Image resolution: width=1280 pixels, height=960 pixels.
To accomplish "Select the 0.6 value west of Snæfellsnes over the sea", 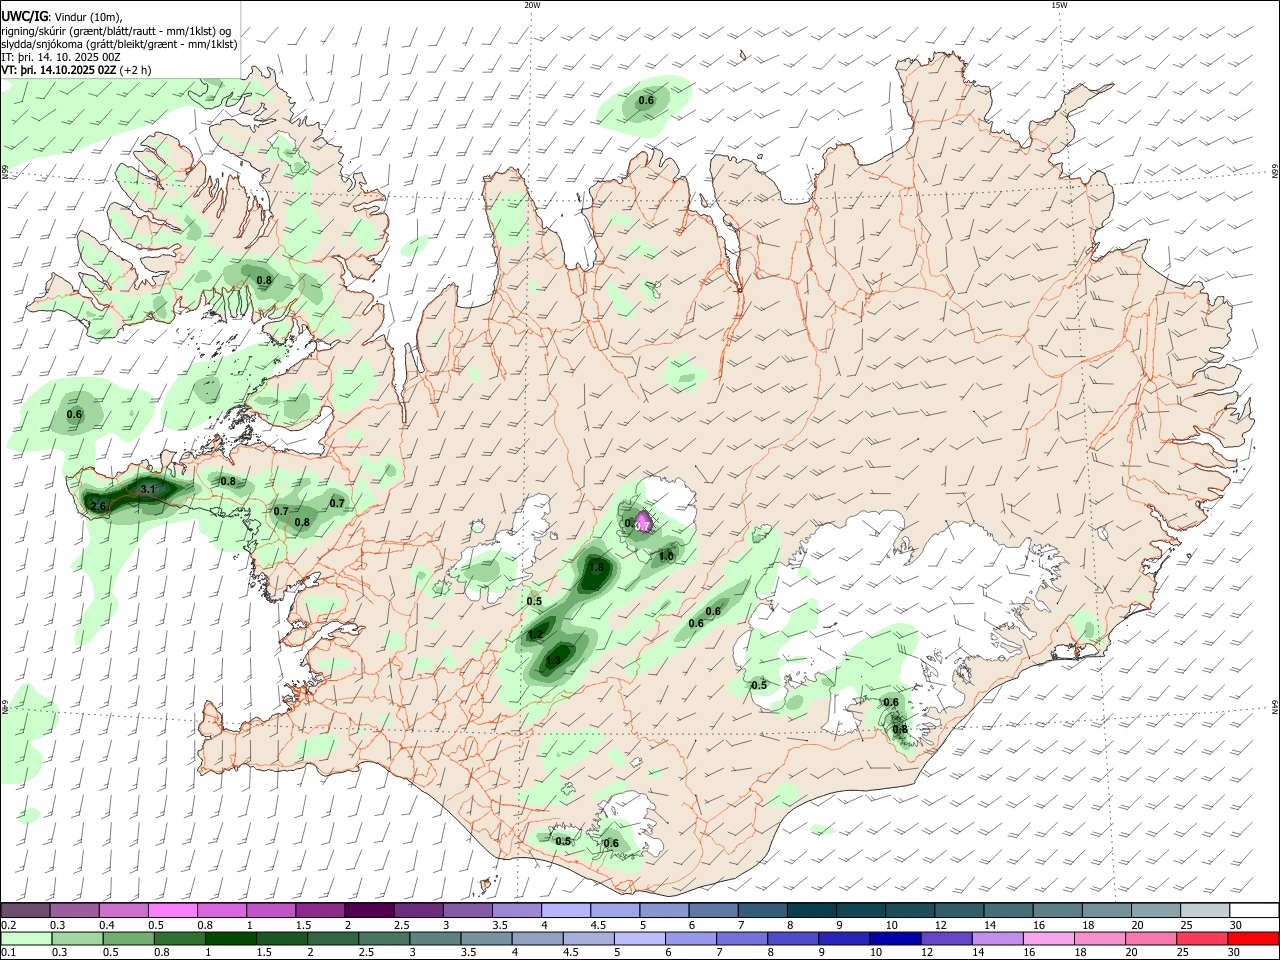I will click(74, 414).
